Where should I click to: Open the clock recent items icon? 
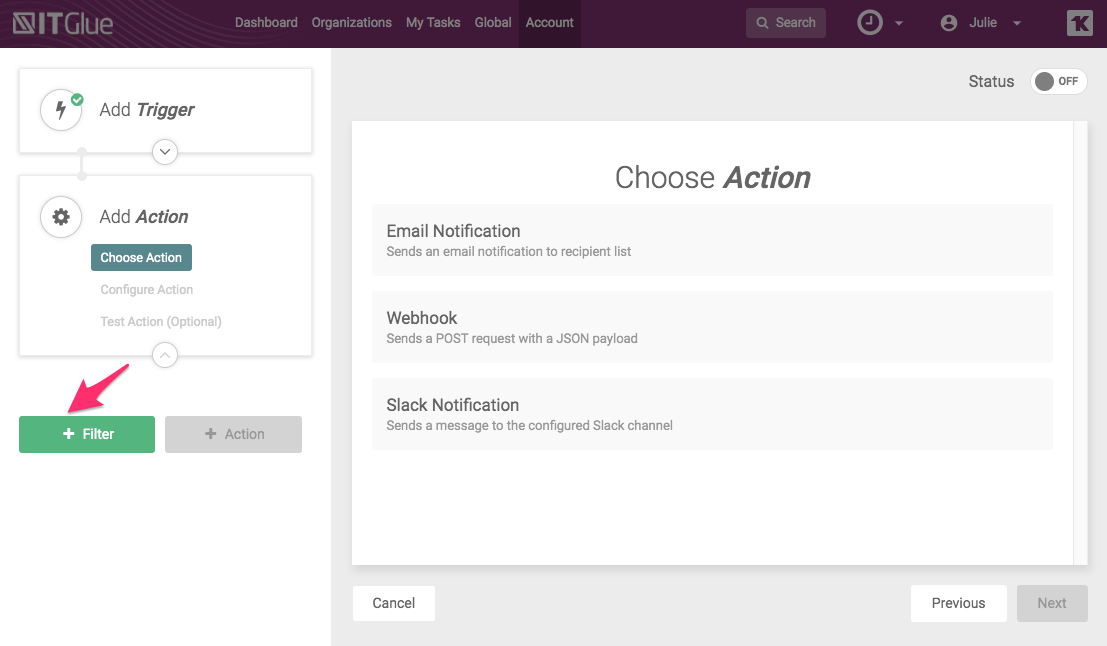[x=870, y=23]
